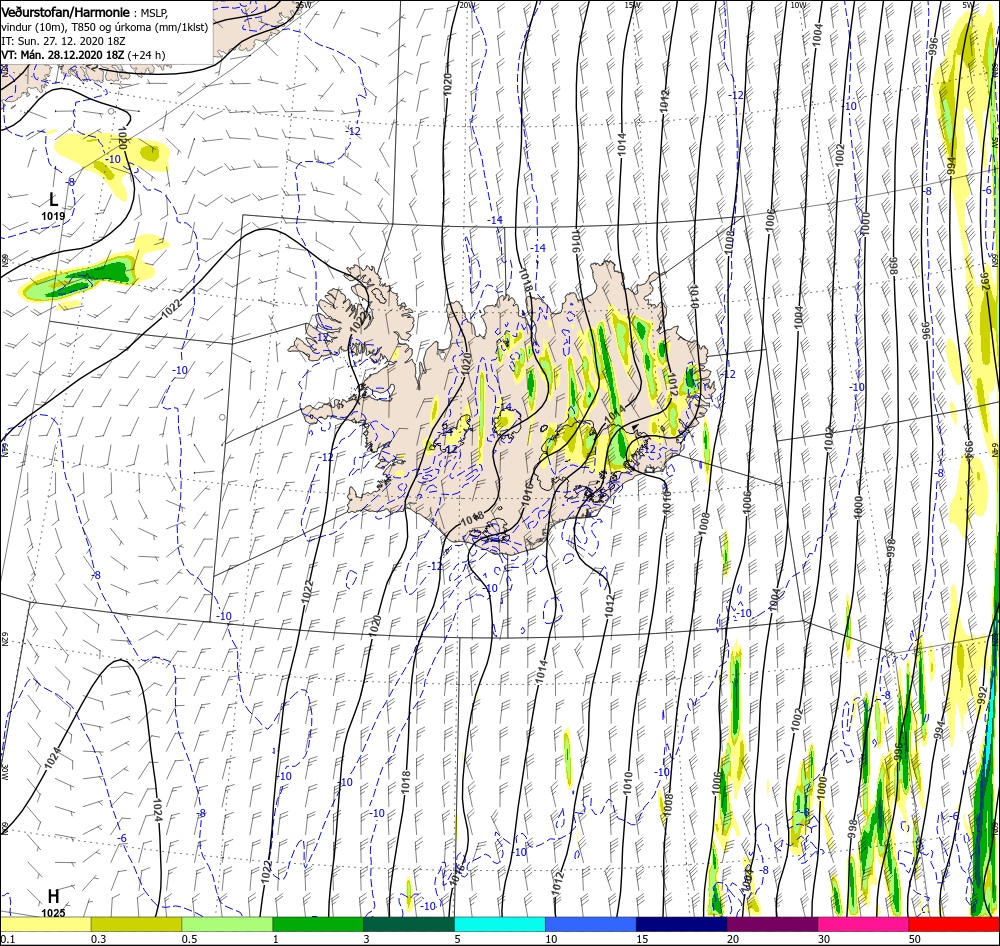Click the light green 0.5 legend swatch
Screen dimensions: 1000x946
(227, 924)
